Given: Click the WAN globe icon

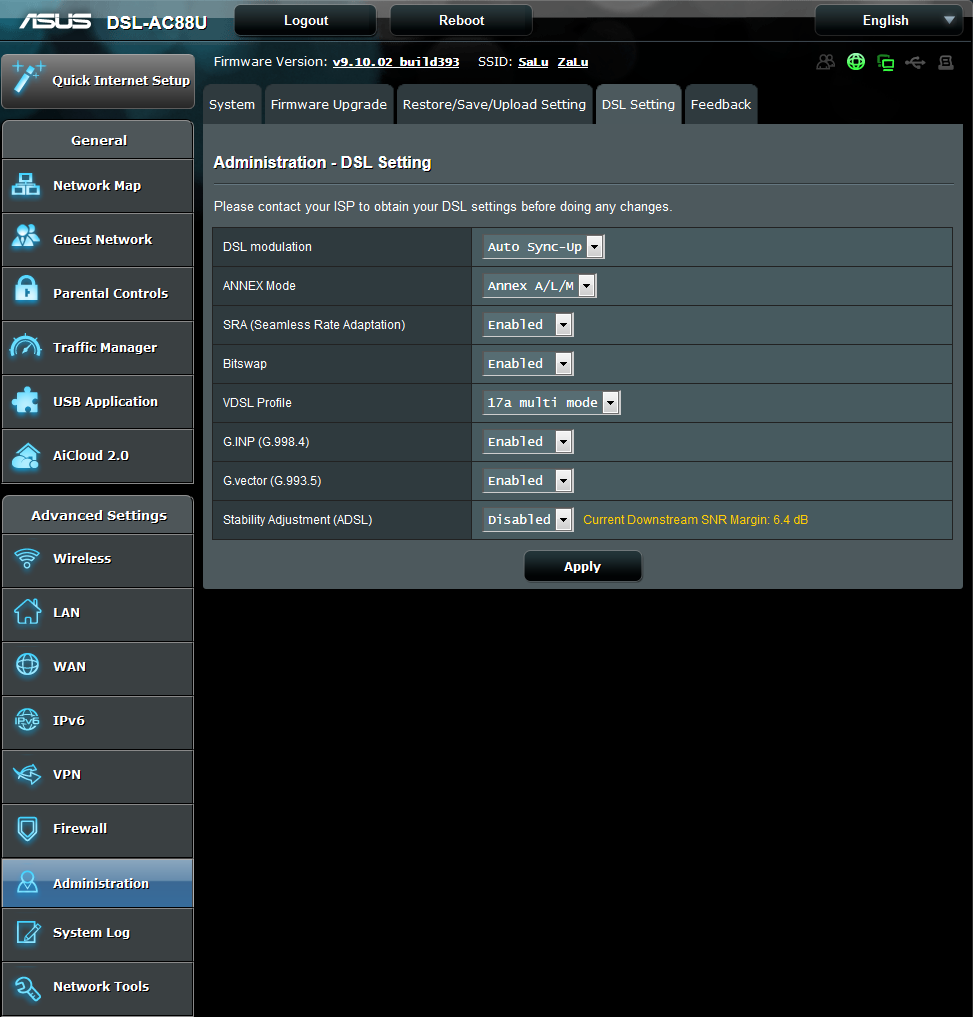Looking at the screenshot, I should [x=27, y=664].
